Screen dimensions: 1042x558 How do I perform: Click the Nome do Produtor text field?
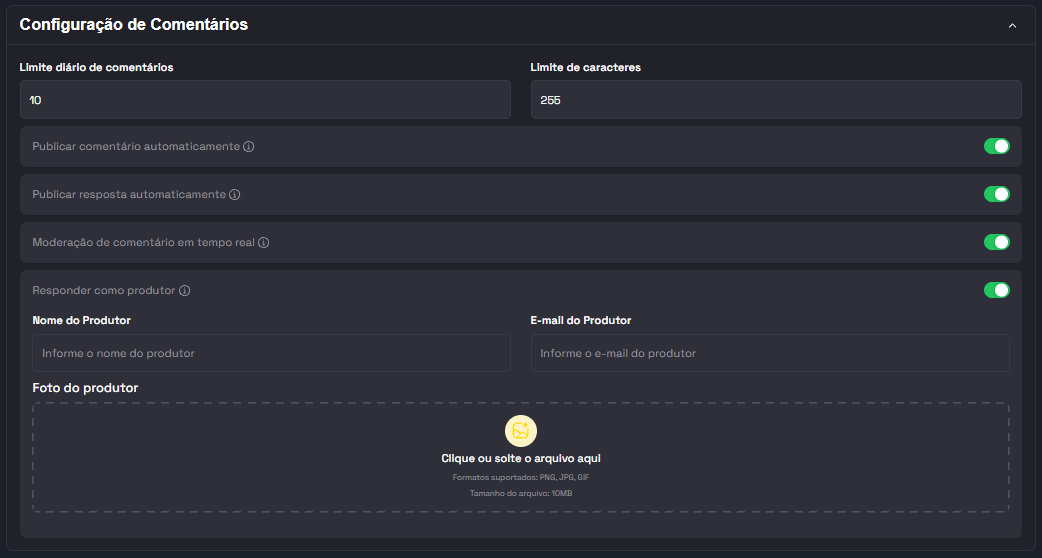[271, 353]
